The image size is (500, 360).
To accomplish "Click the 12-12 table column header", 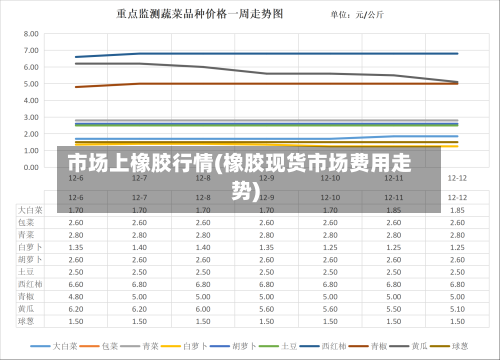I will click(457, 198).
